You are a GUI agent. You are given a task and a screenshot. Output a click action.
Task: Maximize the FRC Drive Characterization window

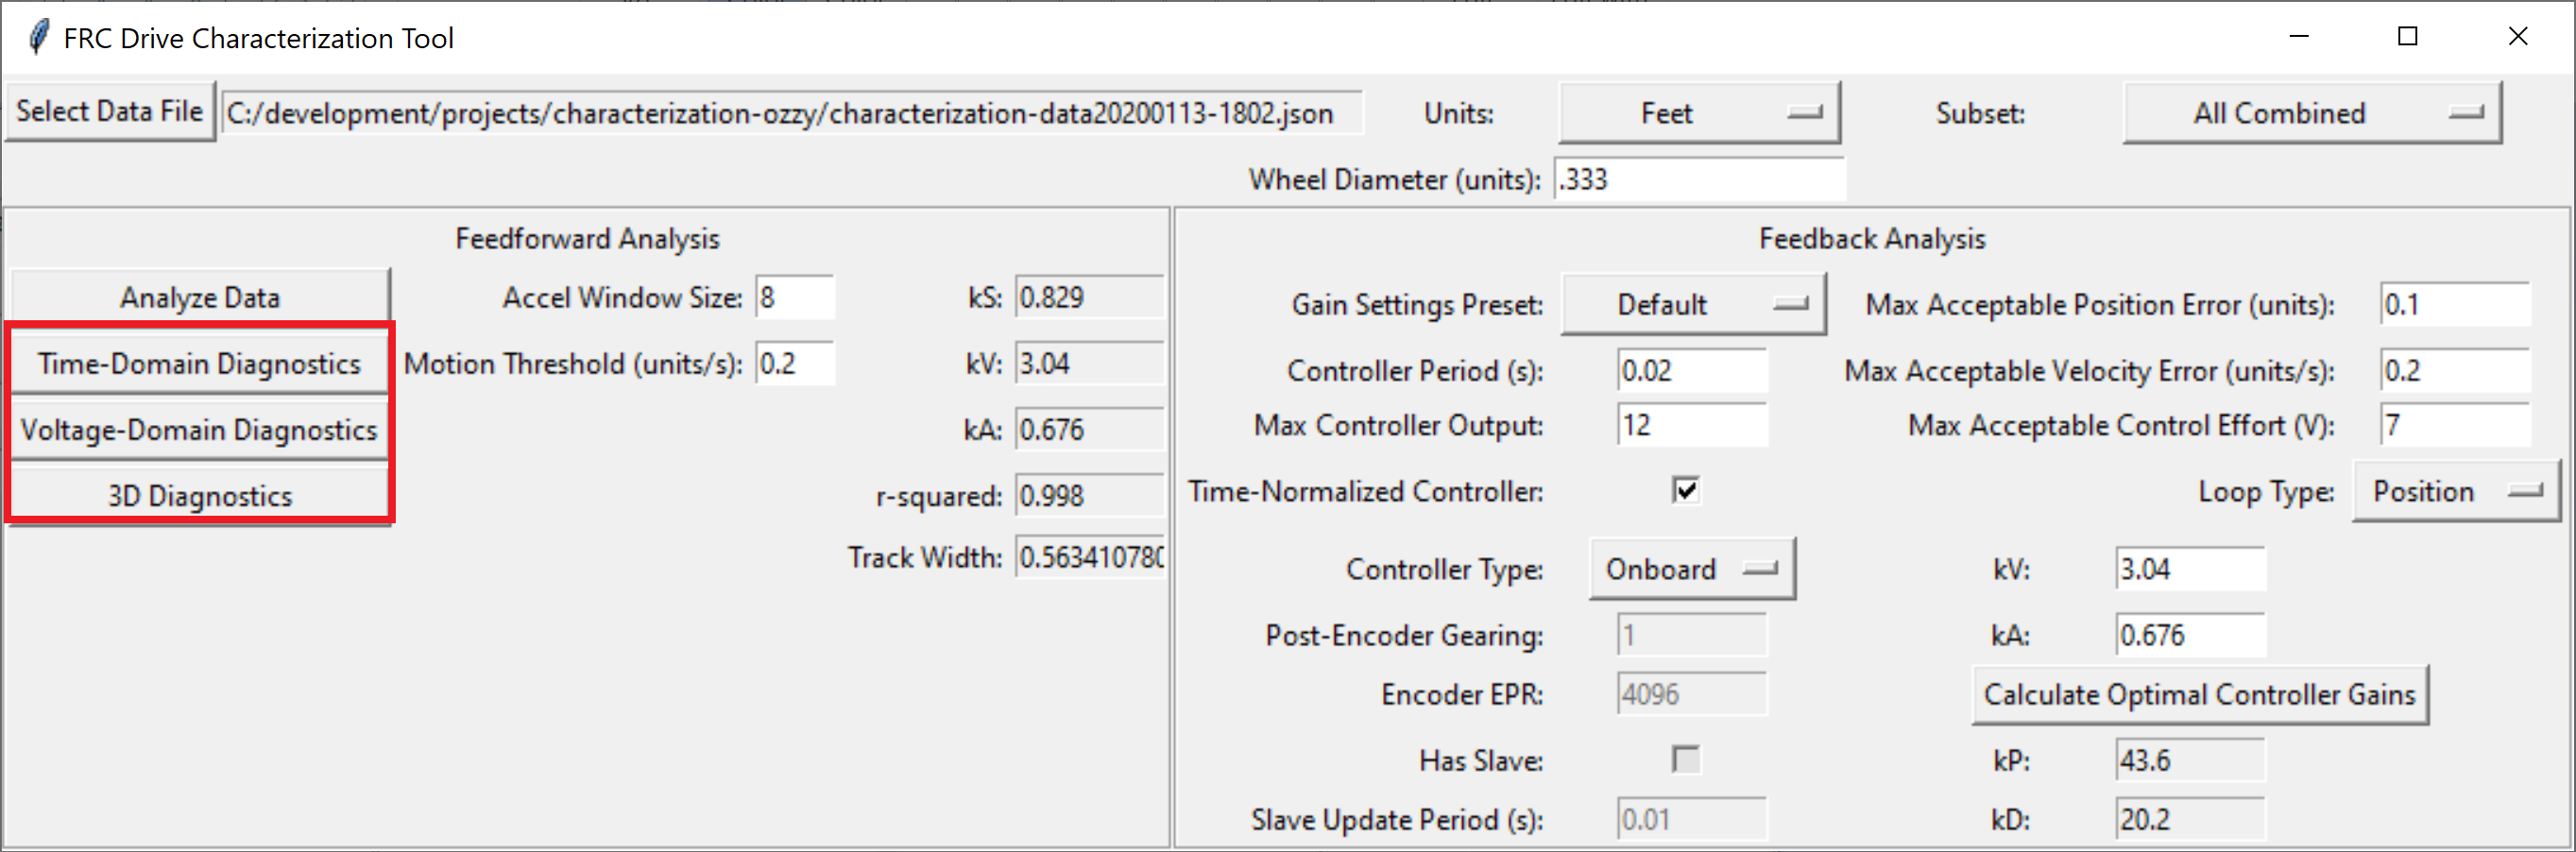[2408, 37]
